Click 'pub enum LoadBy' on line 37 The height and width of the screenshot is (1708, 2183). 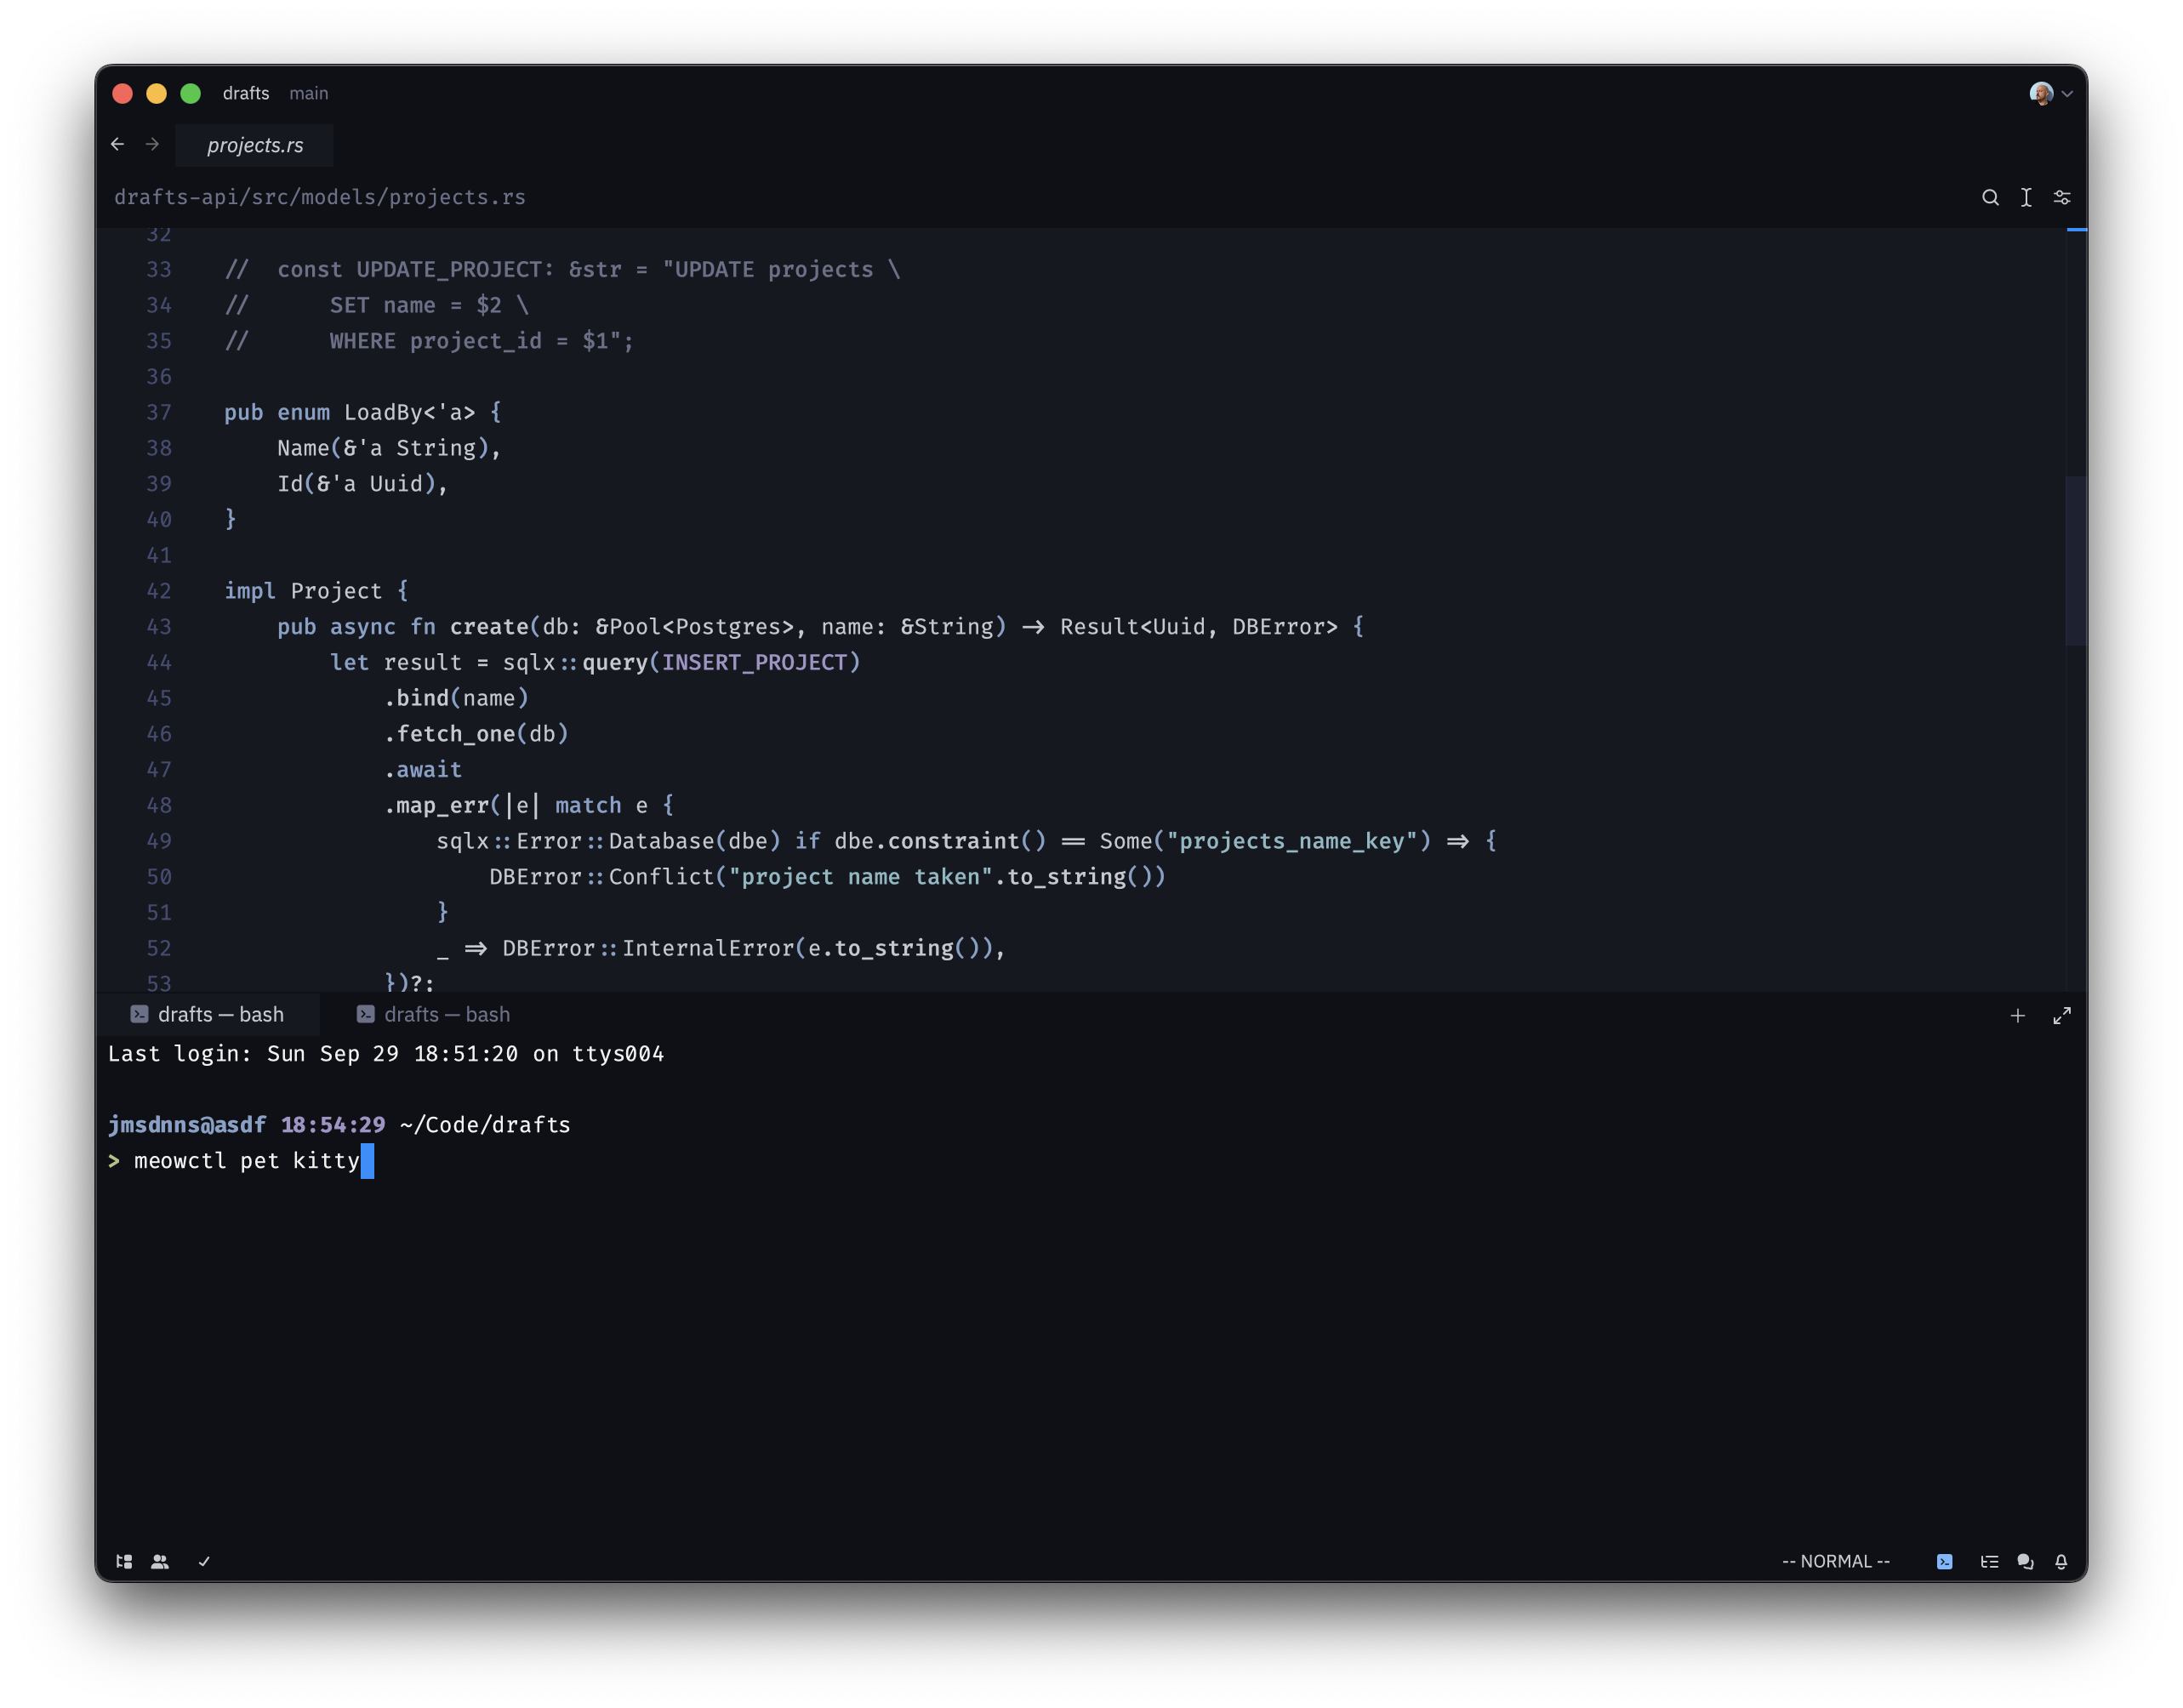click(324, 412)
